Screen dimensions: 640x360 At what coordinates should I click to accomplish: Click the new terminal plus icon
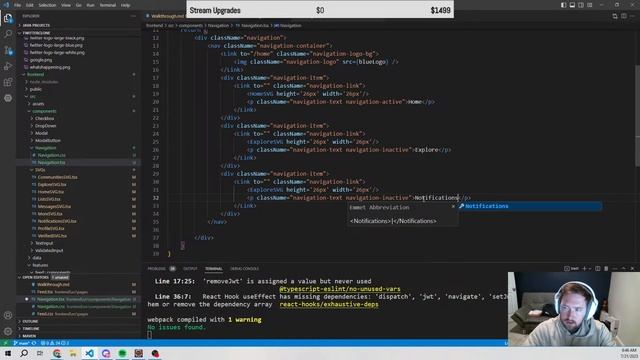pos(584,269)
